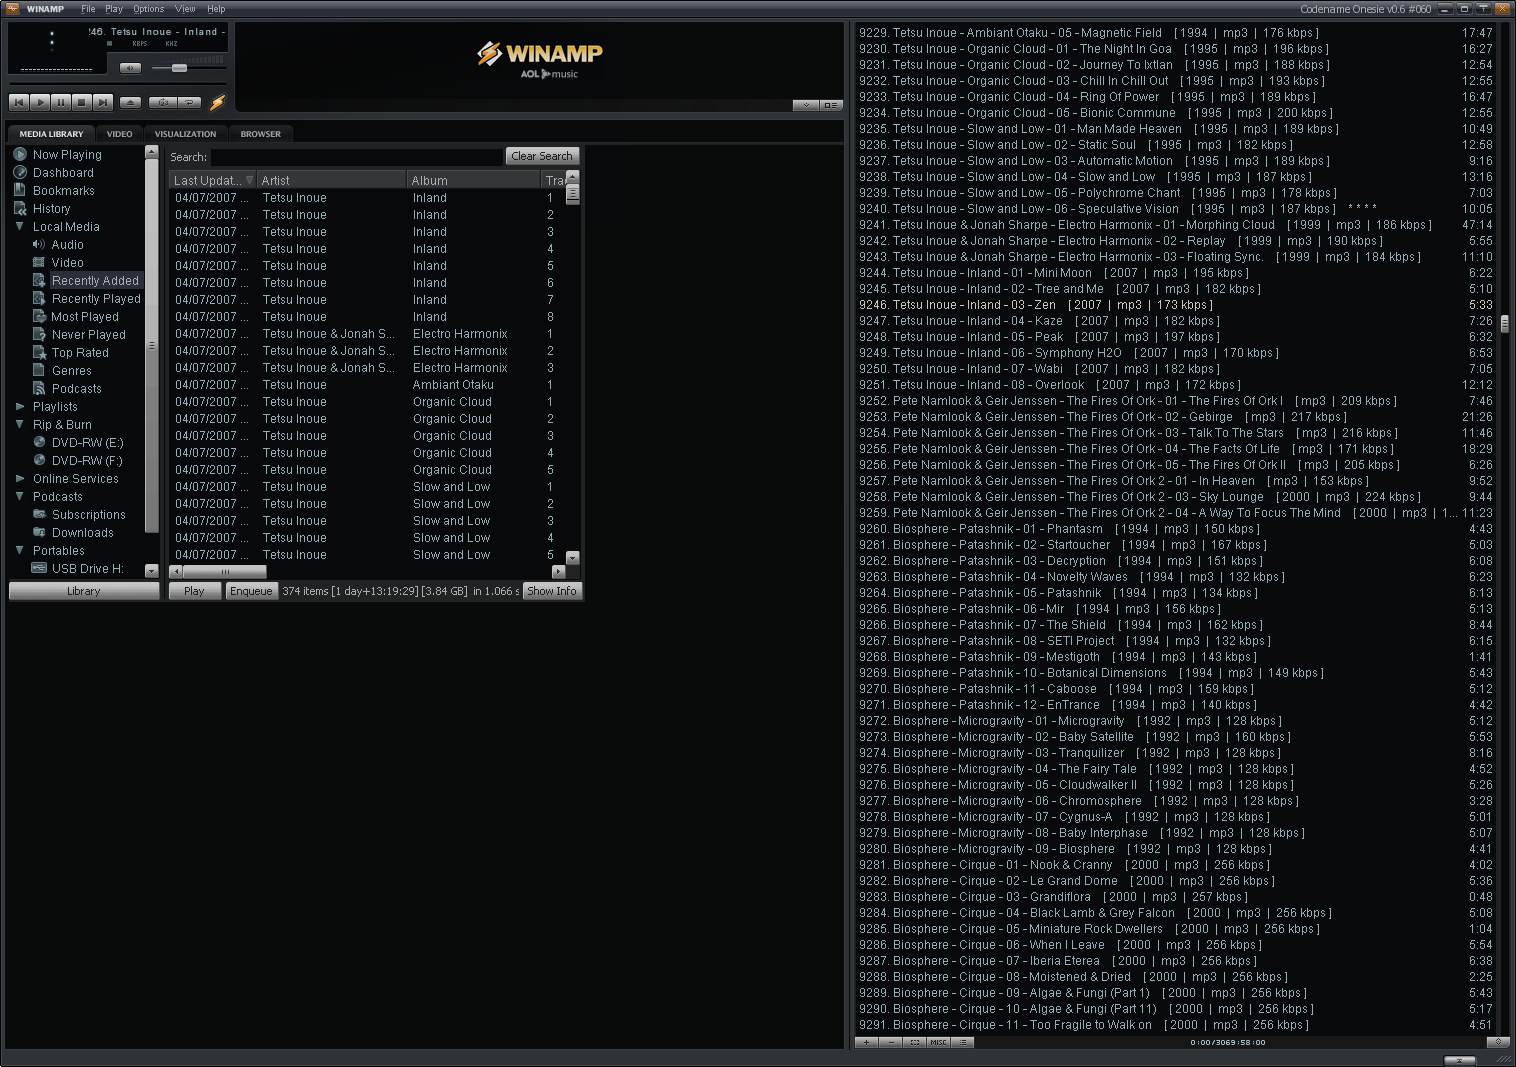The image size is (1516, 1067).
Task: Open the Options menu
Action: pos(148,9)
